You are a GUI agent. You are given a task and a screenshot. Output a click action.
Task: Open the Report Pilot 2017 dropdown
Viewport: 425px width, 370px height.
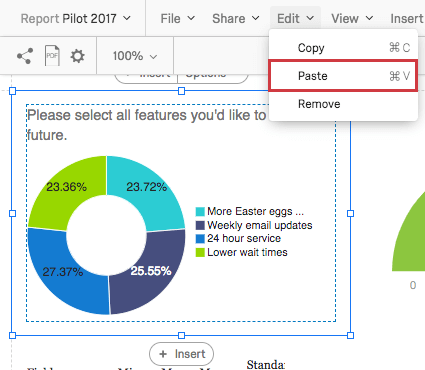click(76, 18)
